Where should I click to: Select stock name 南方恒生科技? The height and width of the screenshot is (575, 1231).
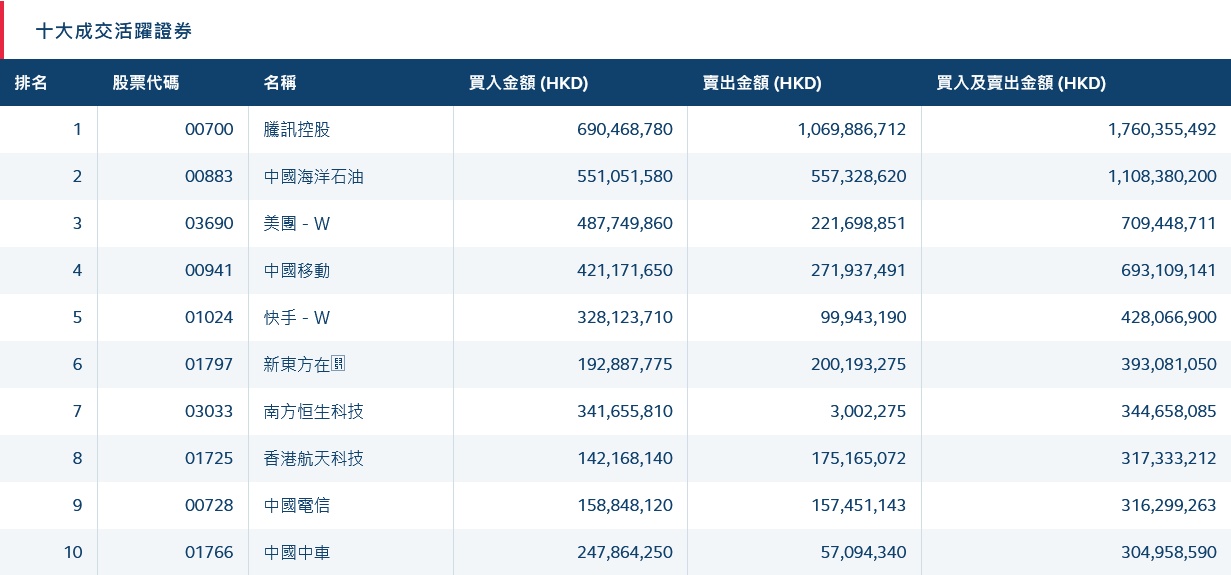[x=314, y=411]
